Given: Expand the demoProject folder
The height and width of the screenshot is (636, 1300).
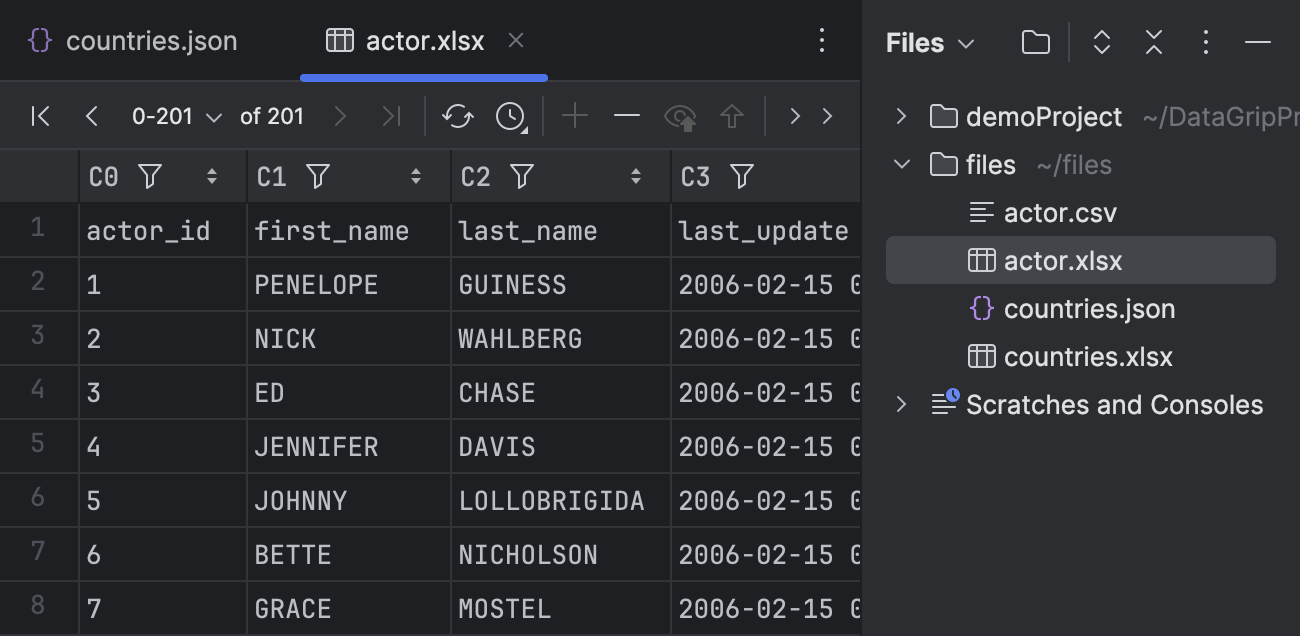Looking at the screenshot, I should (901, 117).
